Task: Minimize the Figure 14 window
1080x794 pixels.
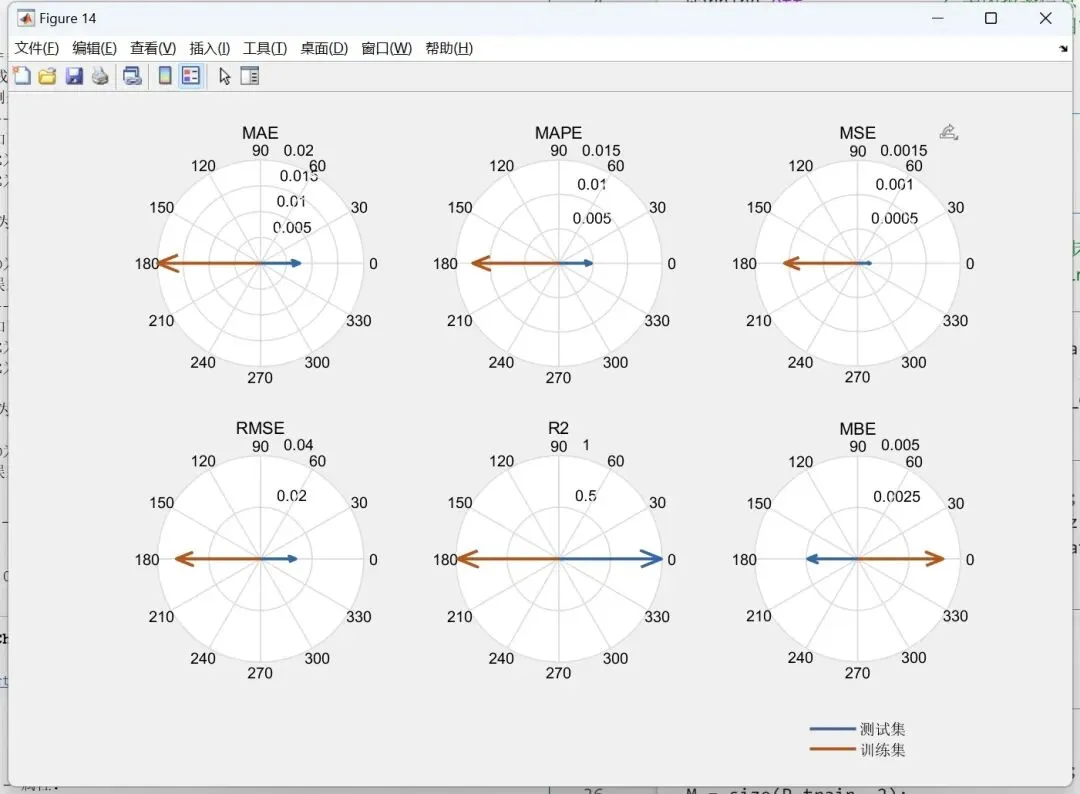Action: click(937, 19)
